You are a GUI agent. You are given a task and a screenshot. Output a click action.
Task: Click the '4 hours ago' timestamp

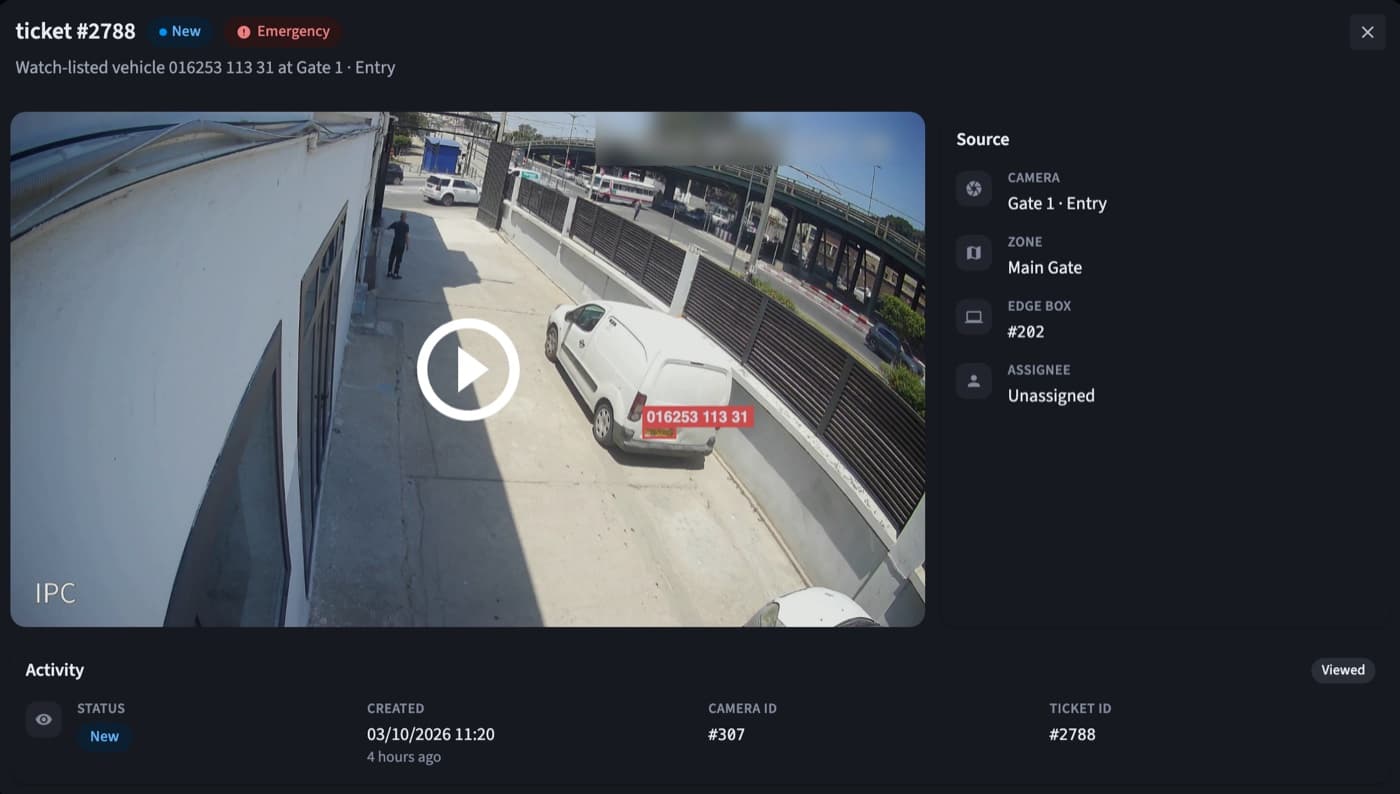click(x=404, y=757)
